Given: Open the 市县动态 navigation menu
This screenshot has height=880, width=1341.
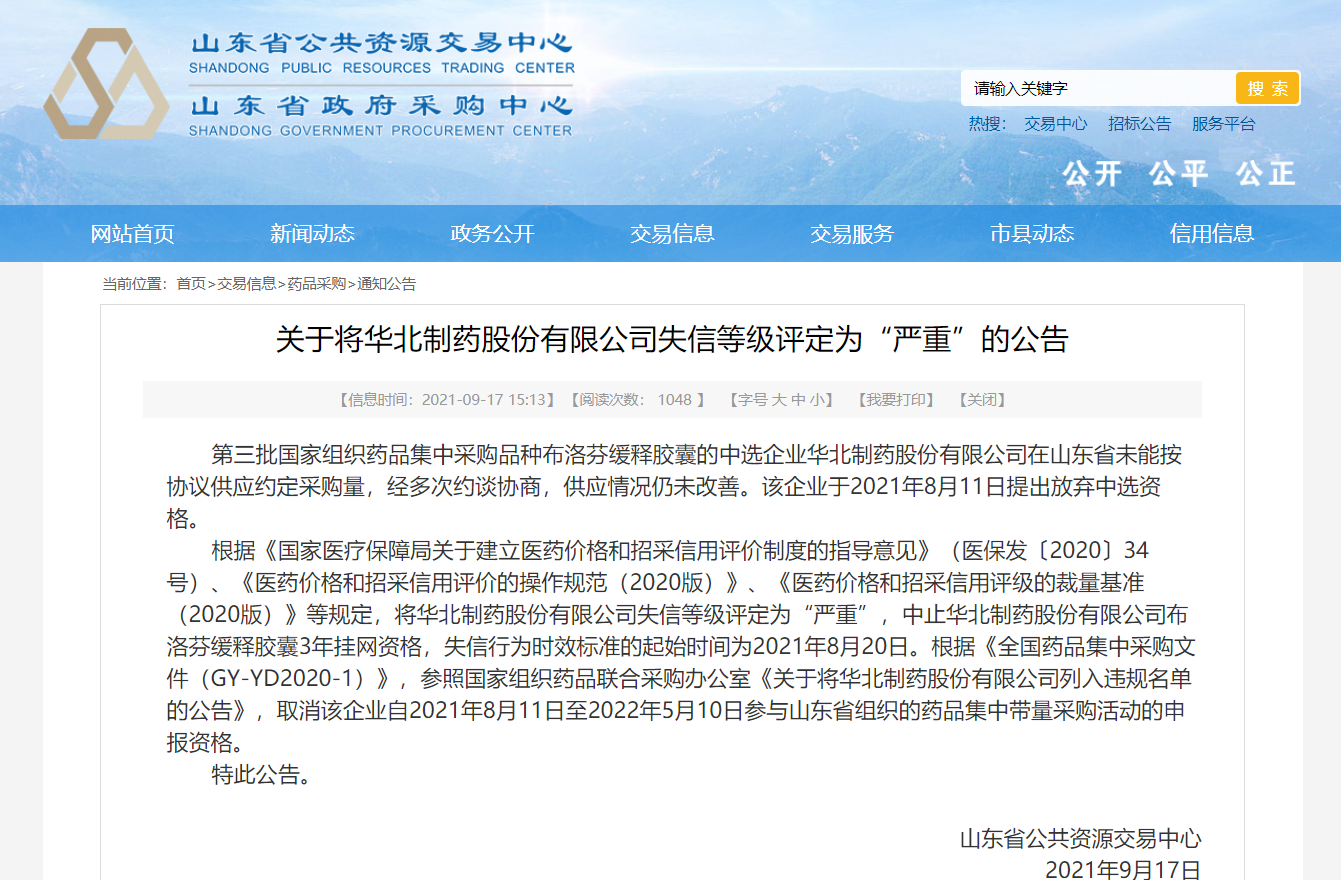Looking at the screenshot, I should tap(1031, 233).
